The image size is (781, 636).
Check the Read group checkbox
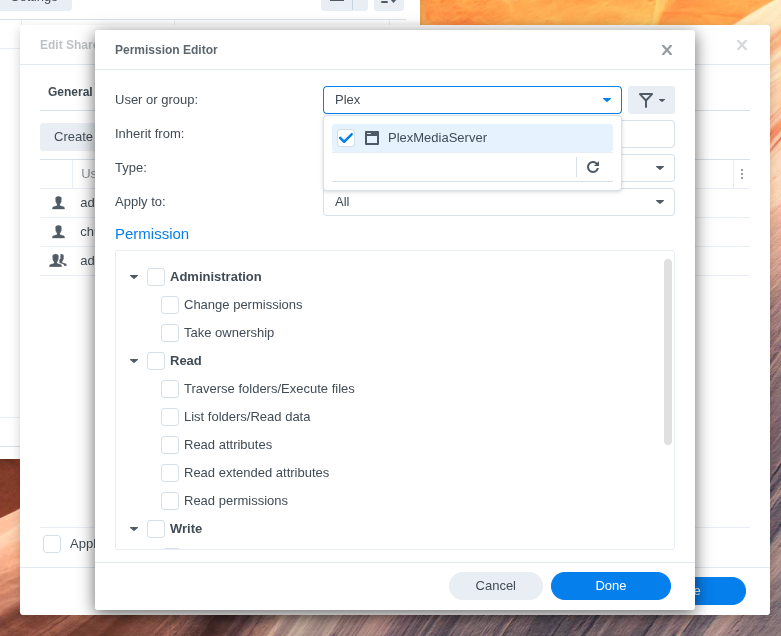tap(156, 361)
